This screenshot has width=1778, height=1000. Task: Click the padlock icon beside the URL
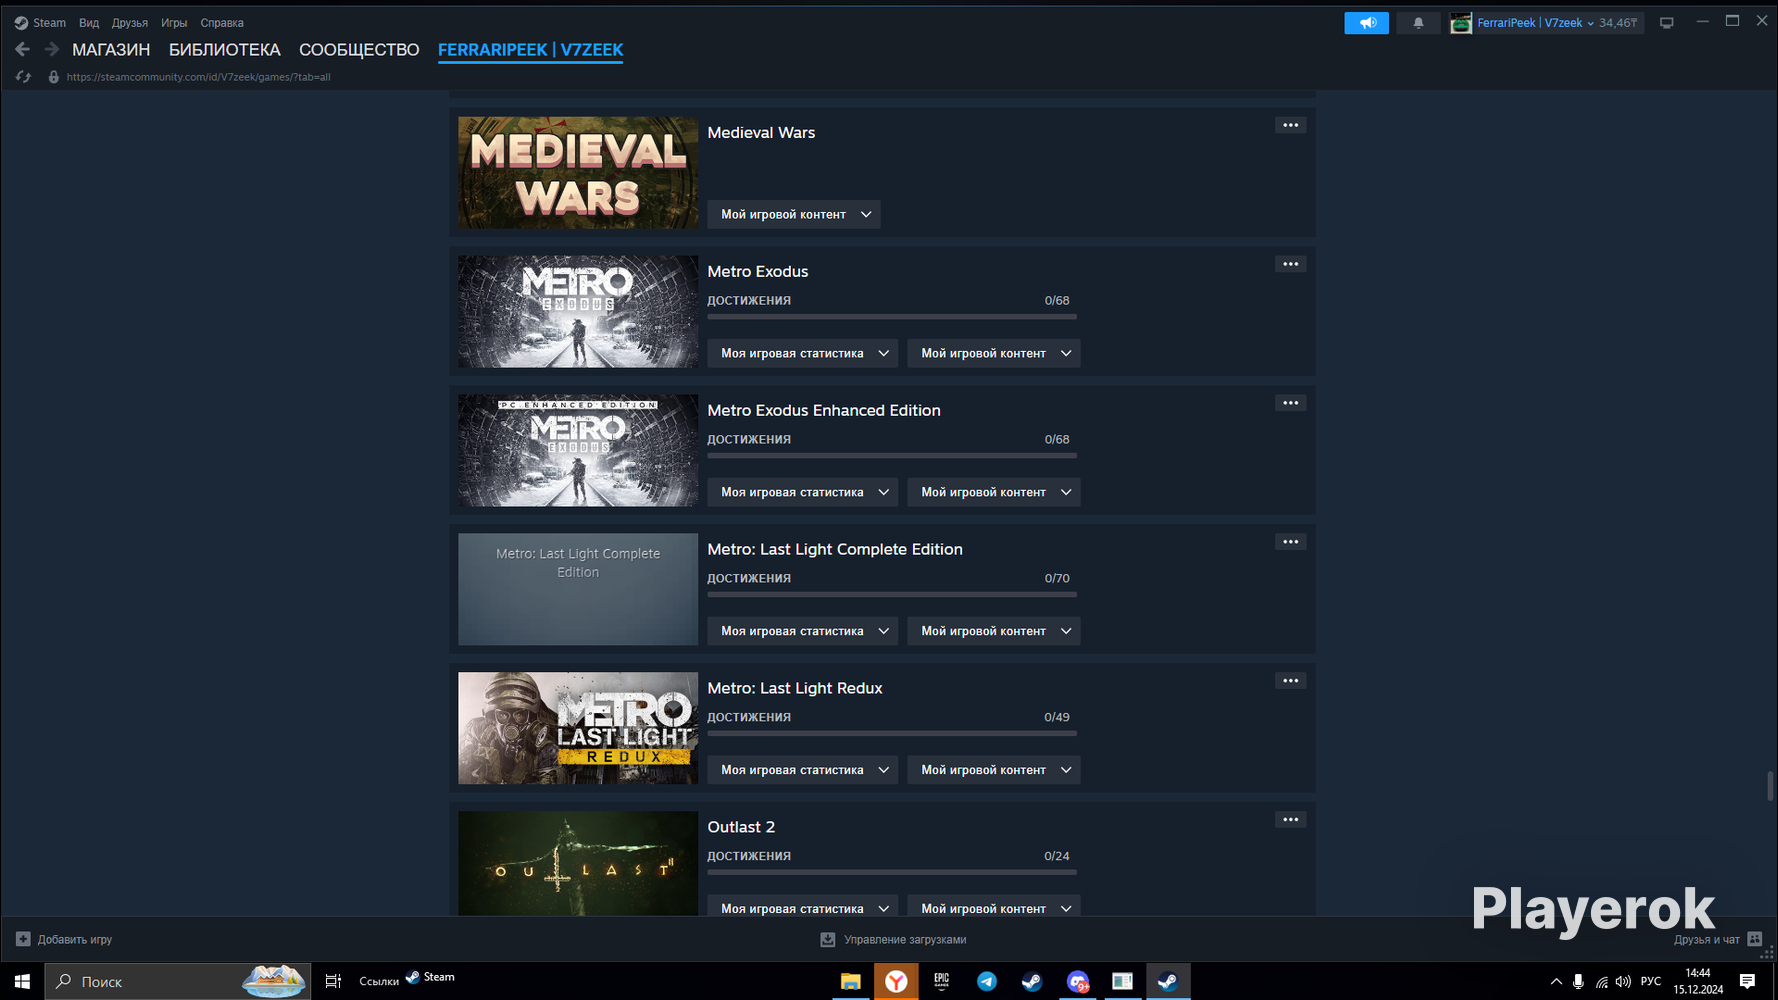pyautogui.click(x=54, y=77)
